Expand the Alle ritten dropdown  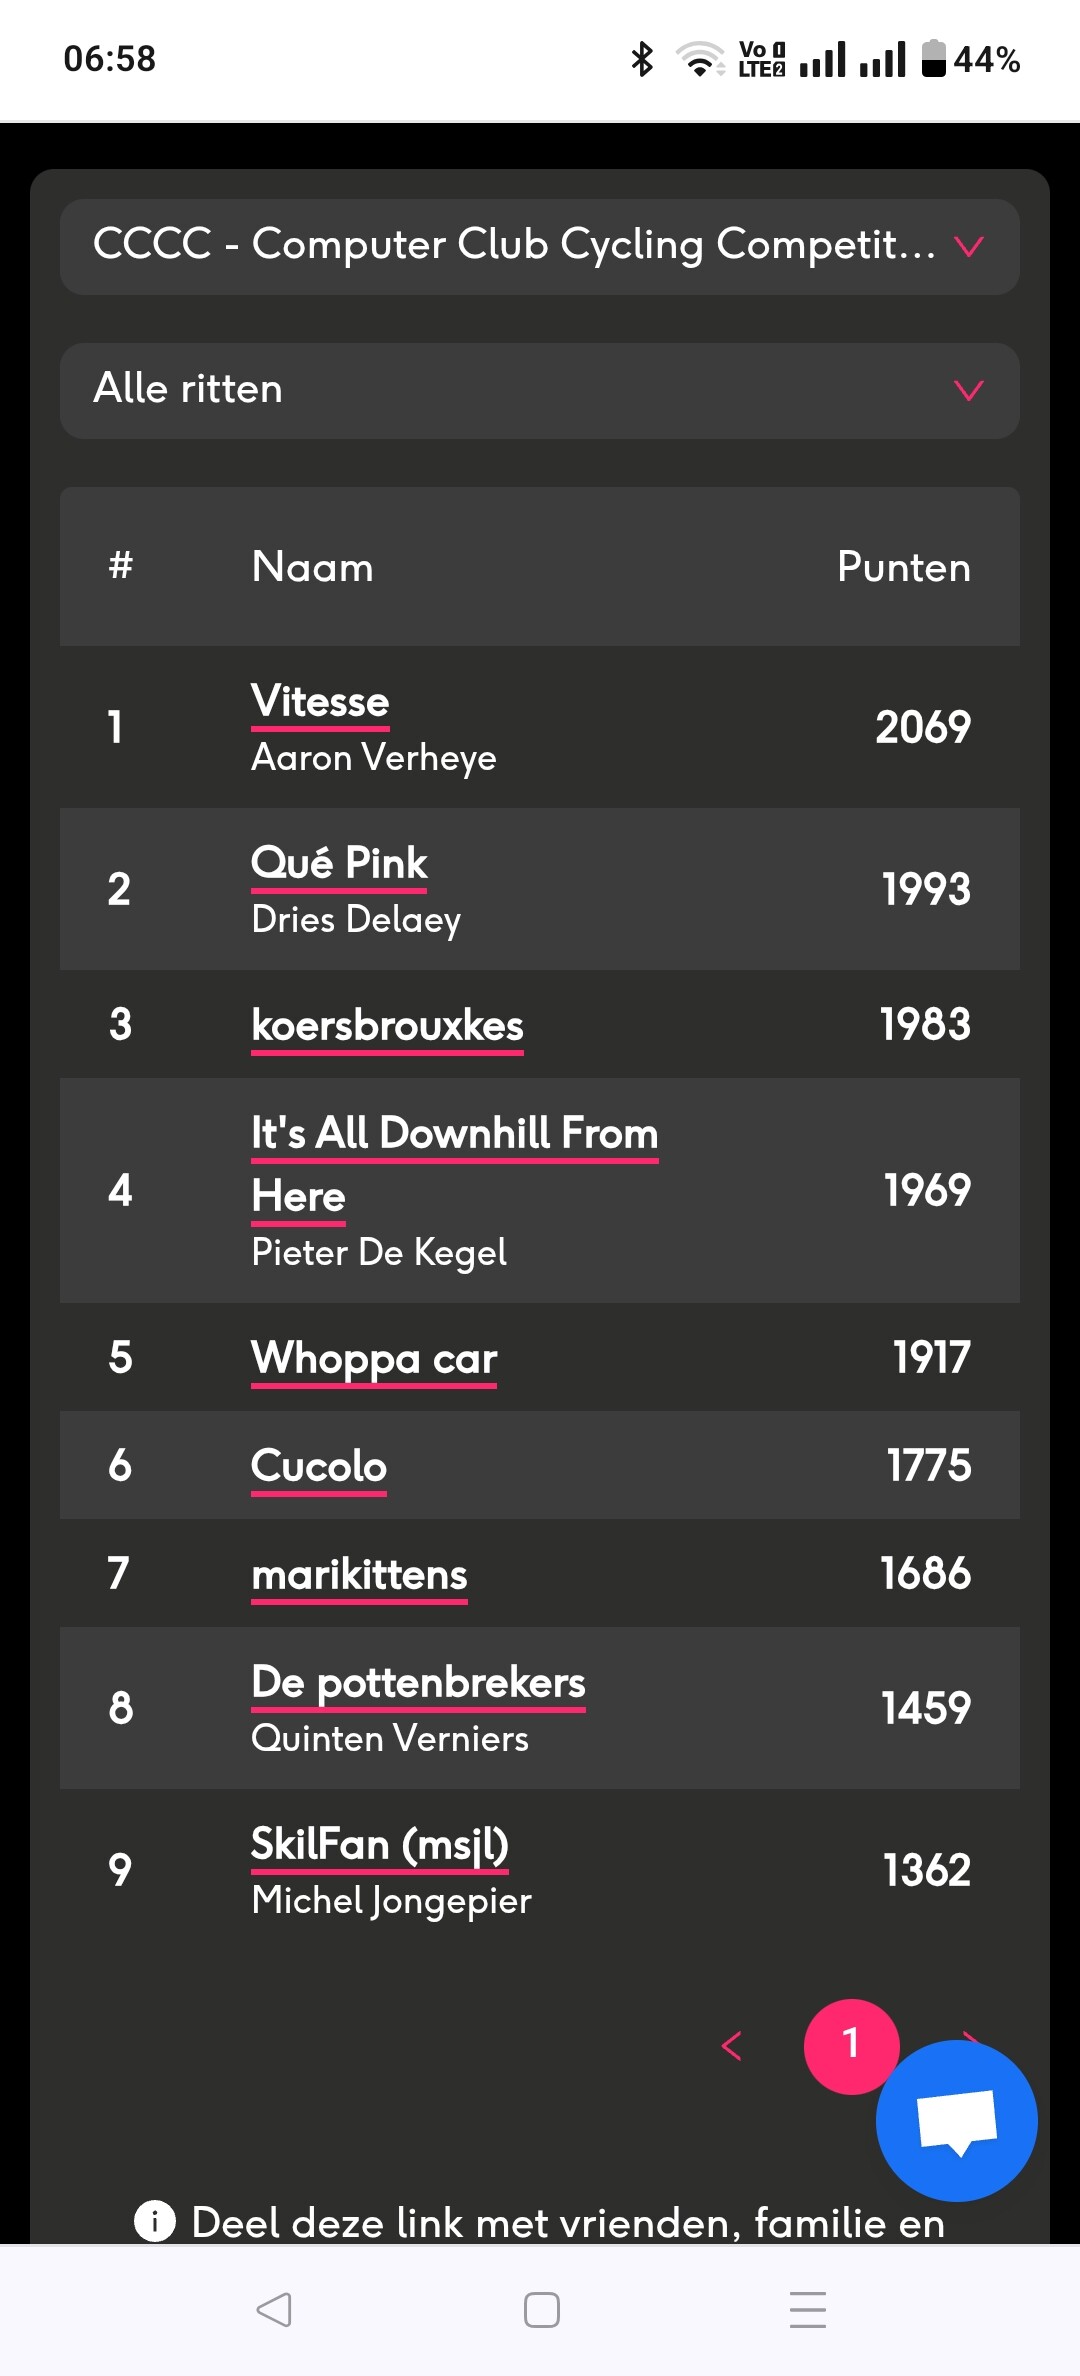coord(540,390)
